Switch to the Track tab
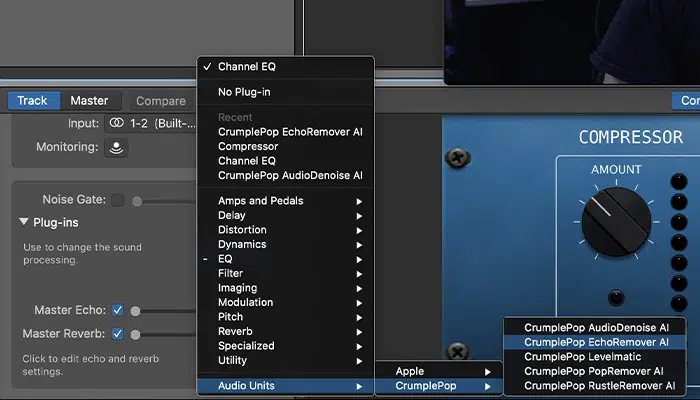The width and height of the screenshot is (700, 400). point(34,101)
